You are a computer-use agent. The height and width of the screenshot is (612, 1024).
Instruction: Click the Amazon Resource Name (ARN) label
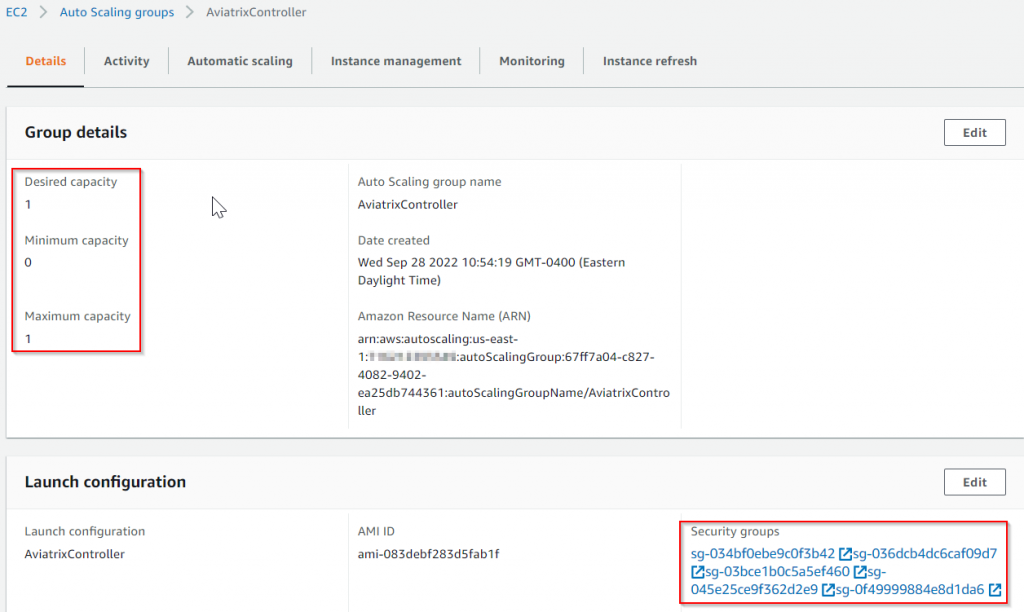point(444,316)
